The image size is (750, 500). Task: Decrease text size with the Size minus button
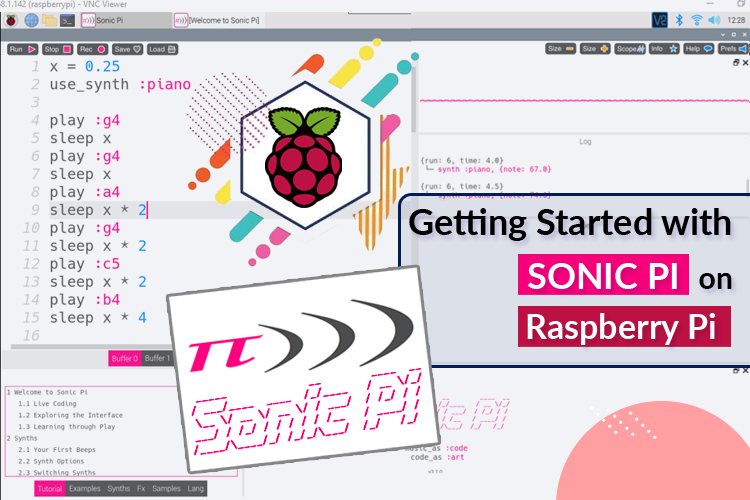point(561,49)
